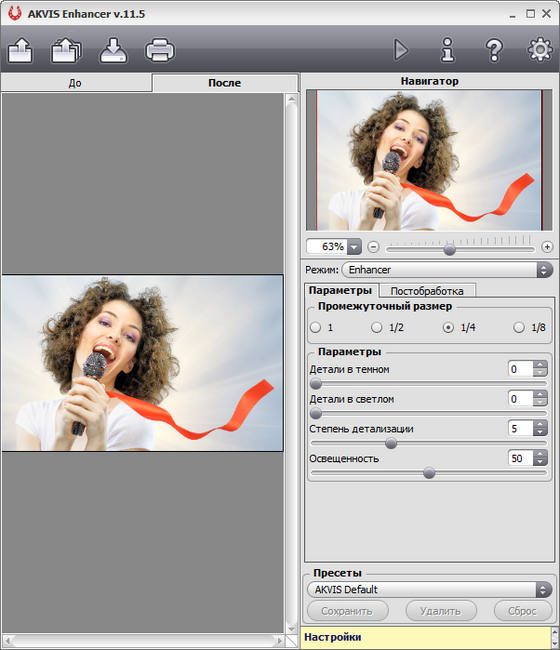Switch to the Постобработка tab

pos(427,291)
